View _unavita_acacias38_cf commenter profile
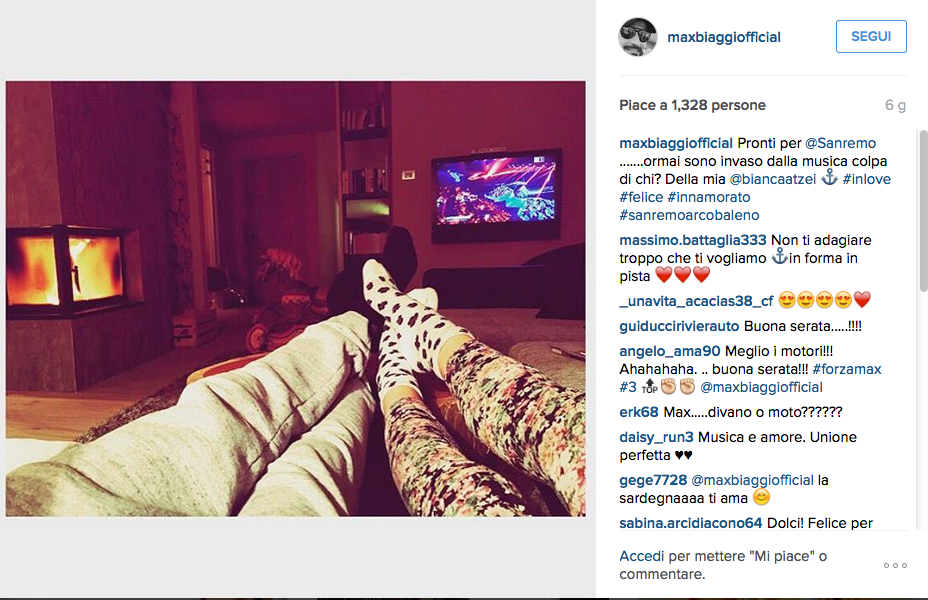This screenshot has height=600, width=928. click(x=696, y=301)
